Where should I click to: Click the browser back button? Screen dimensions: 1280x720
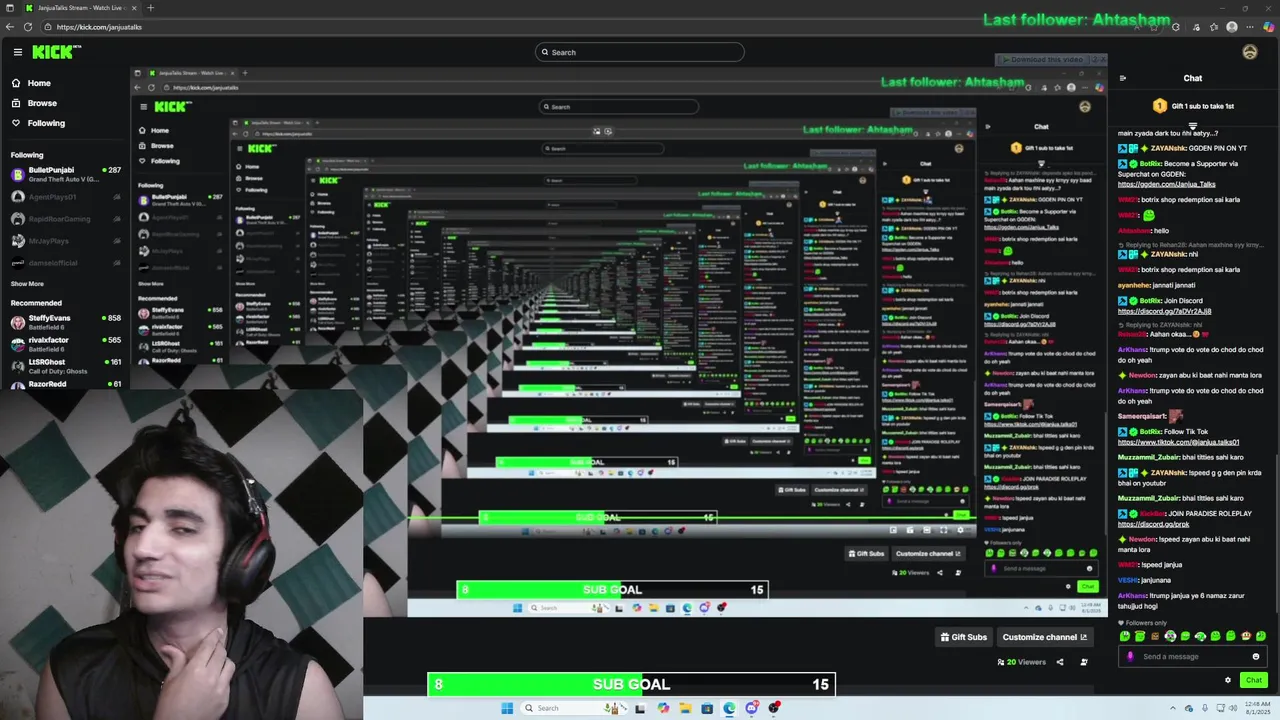pos(10,27)
